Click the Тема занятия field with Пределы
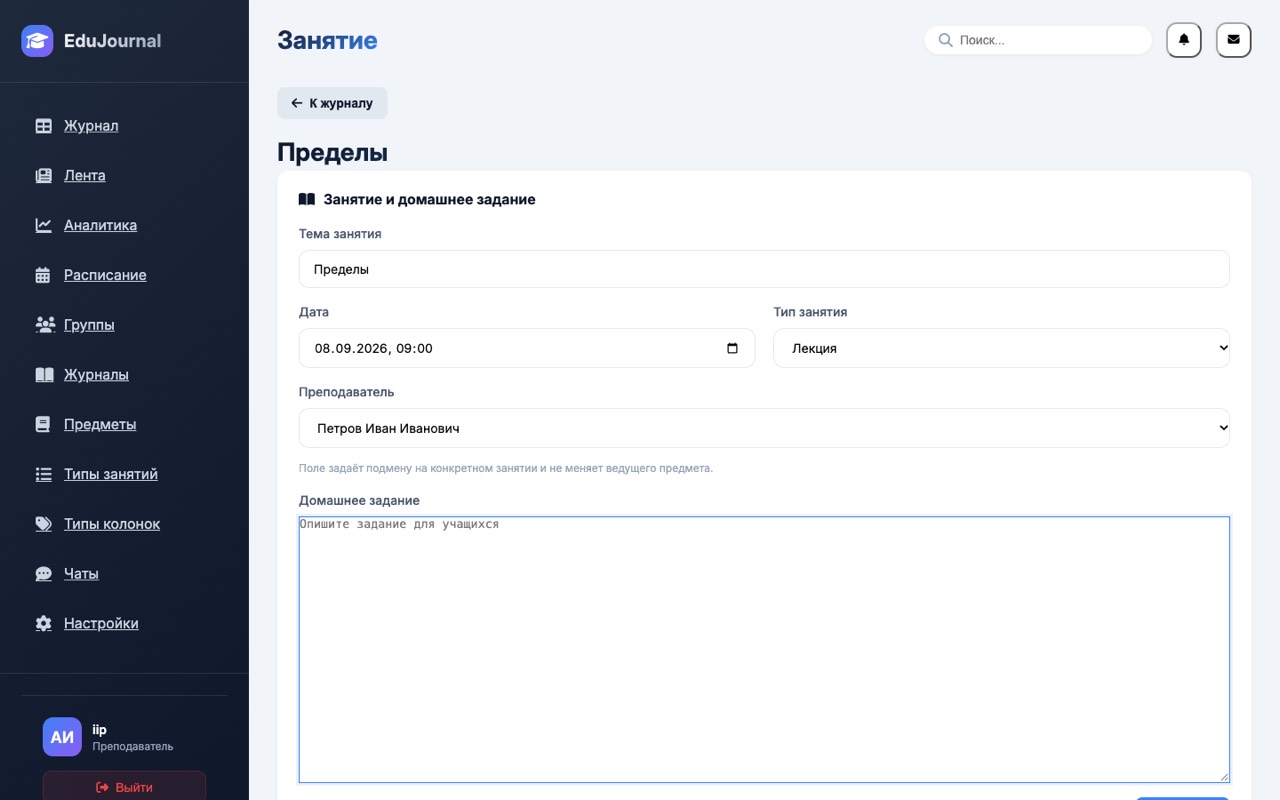This screenshot has width=1280, height=800. 764,269
